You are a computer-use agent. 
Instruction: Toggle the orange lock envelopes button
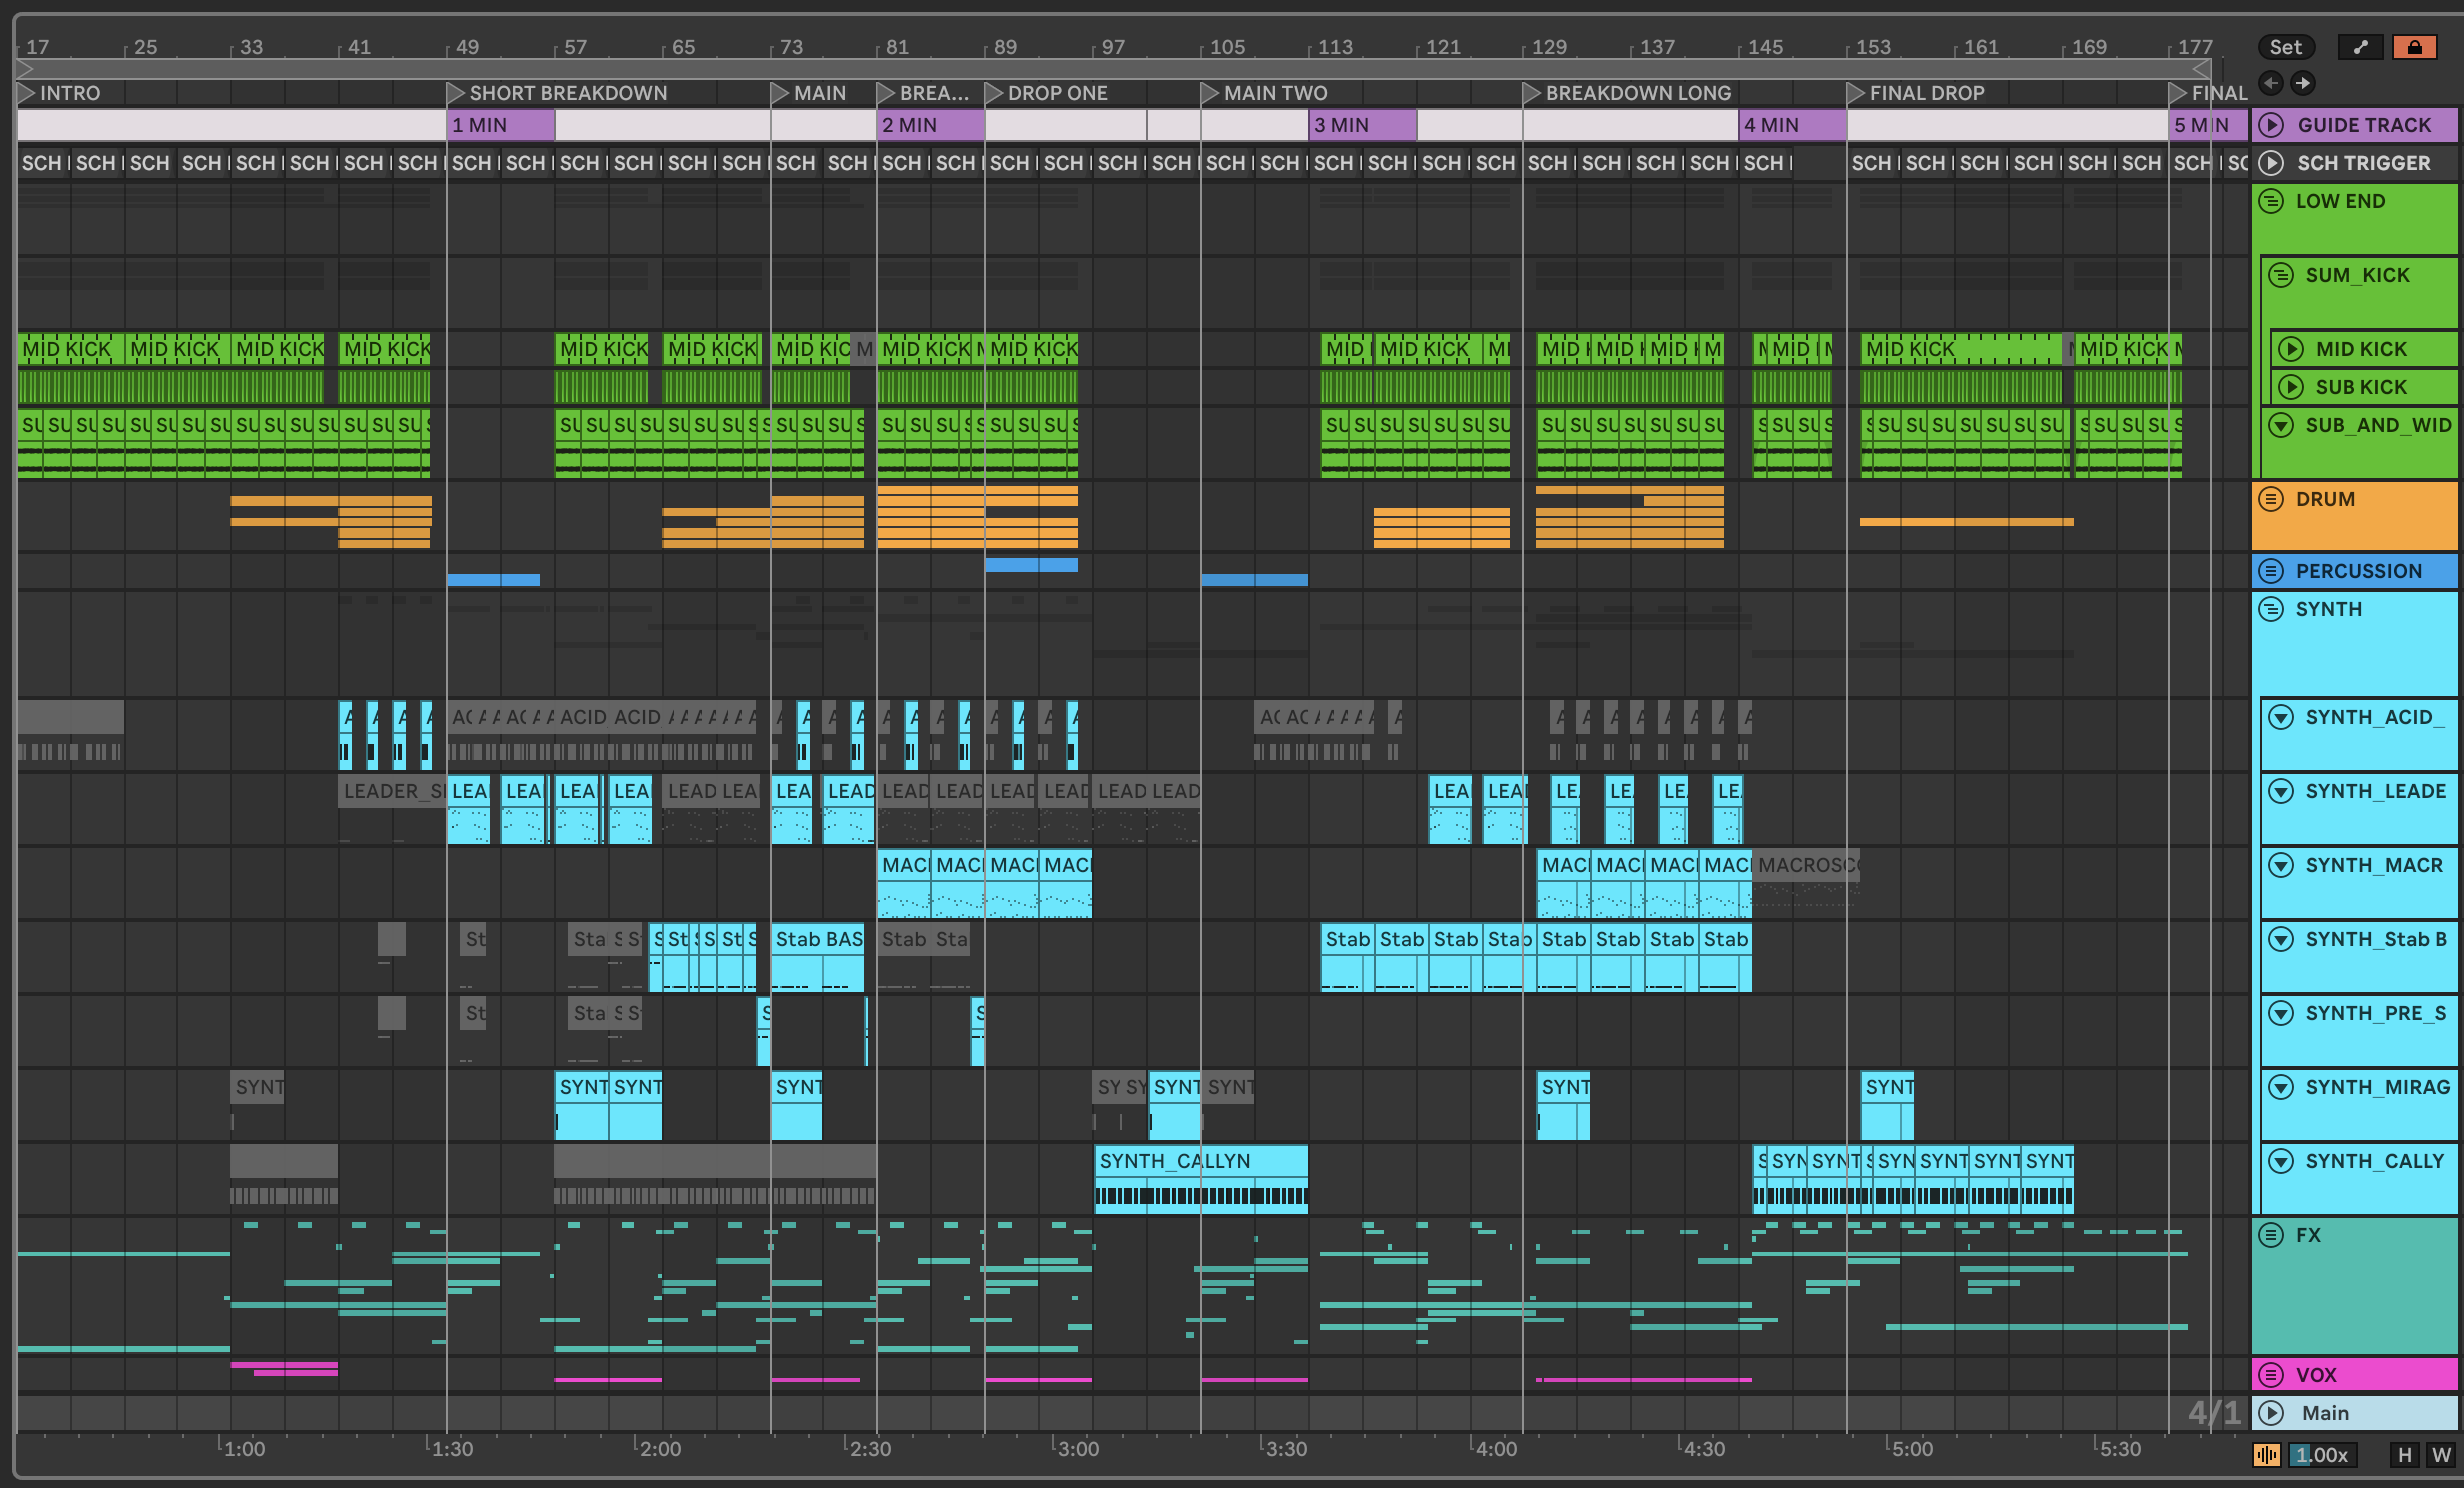click(x=2414, y=47)
